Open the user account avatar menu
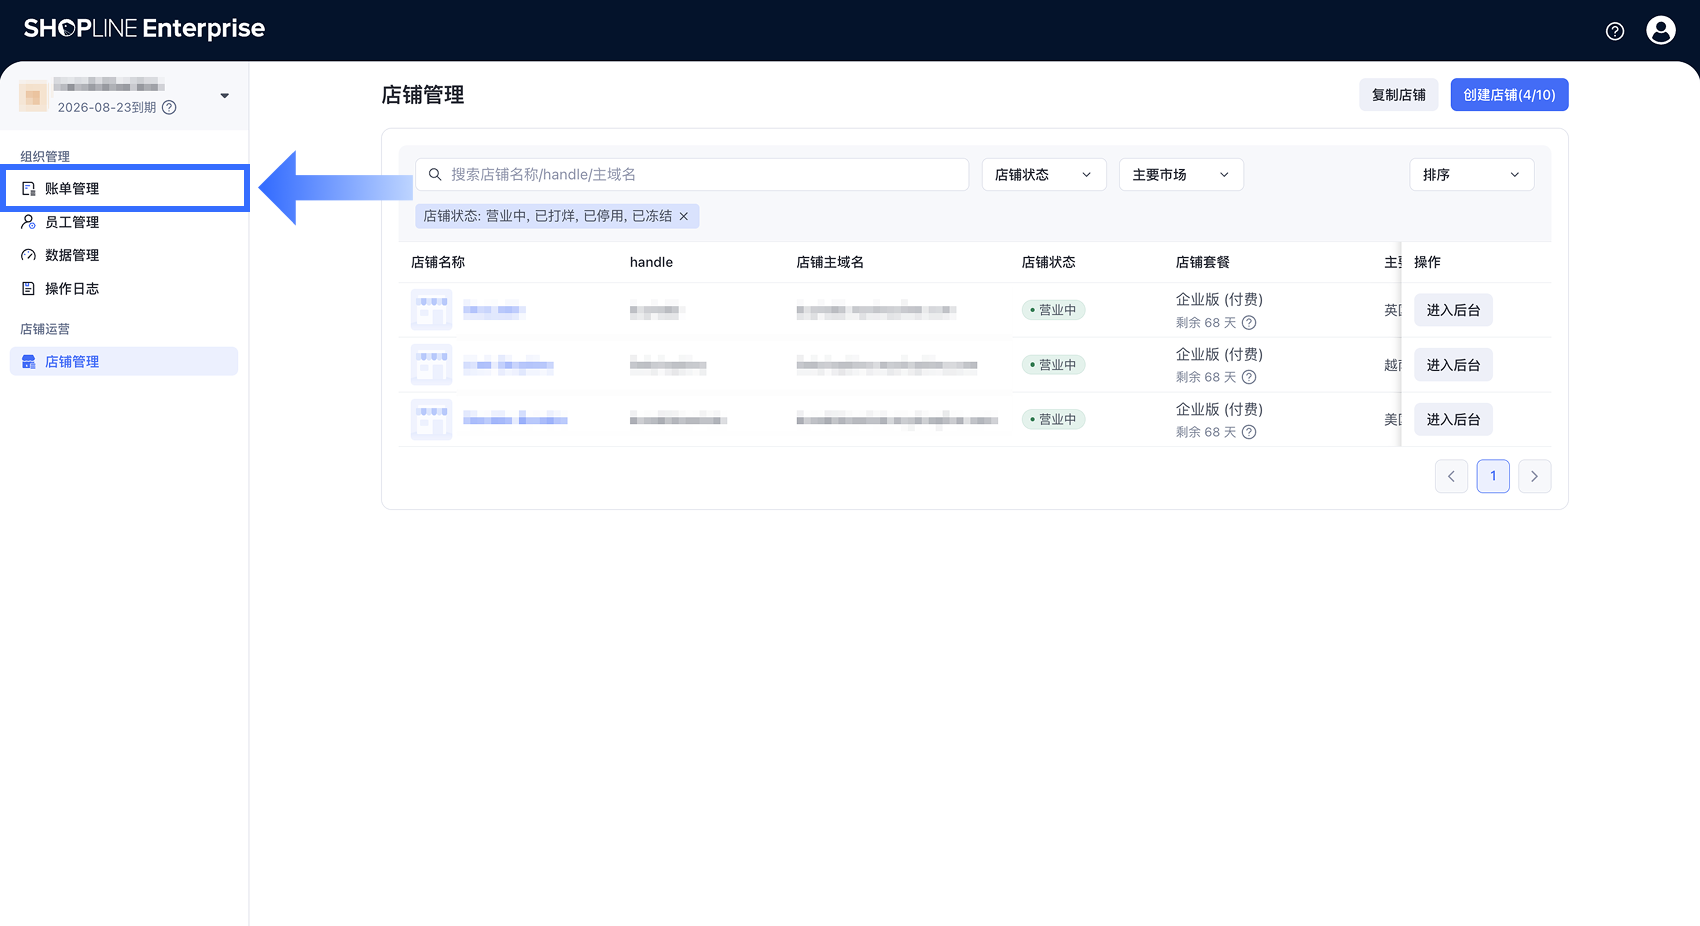Screen dimensions: 1700x926 click(1661, 31)
